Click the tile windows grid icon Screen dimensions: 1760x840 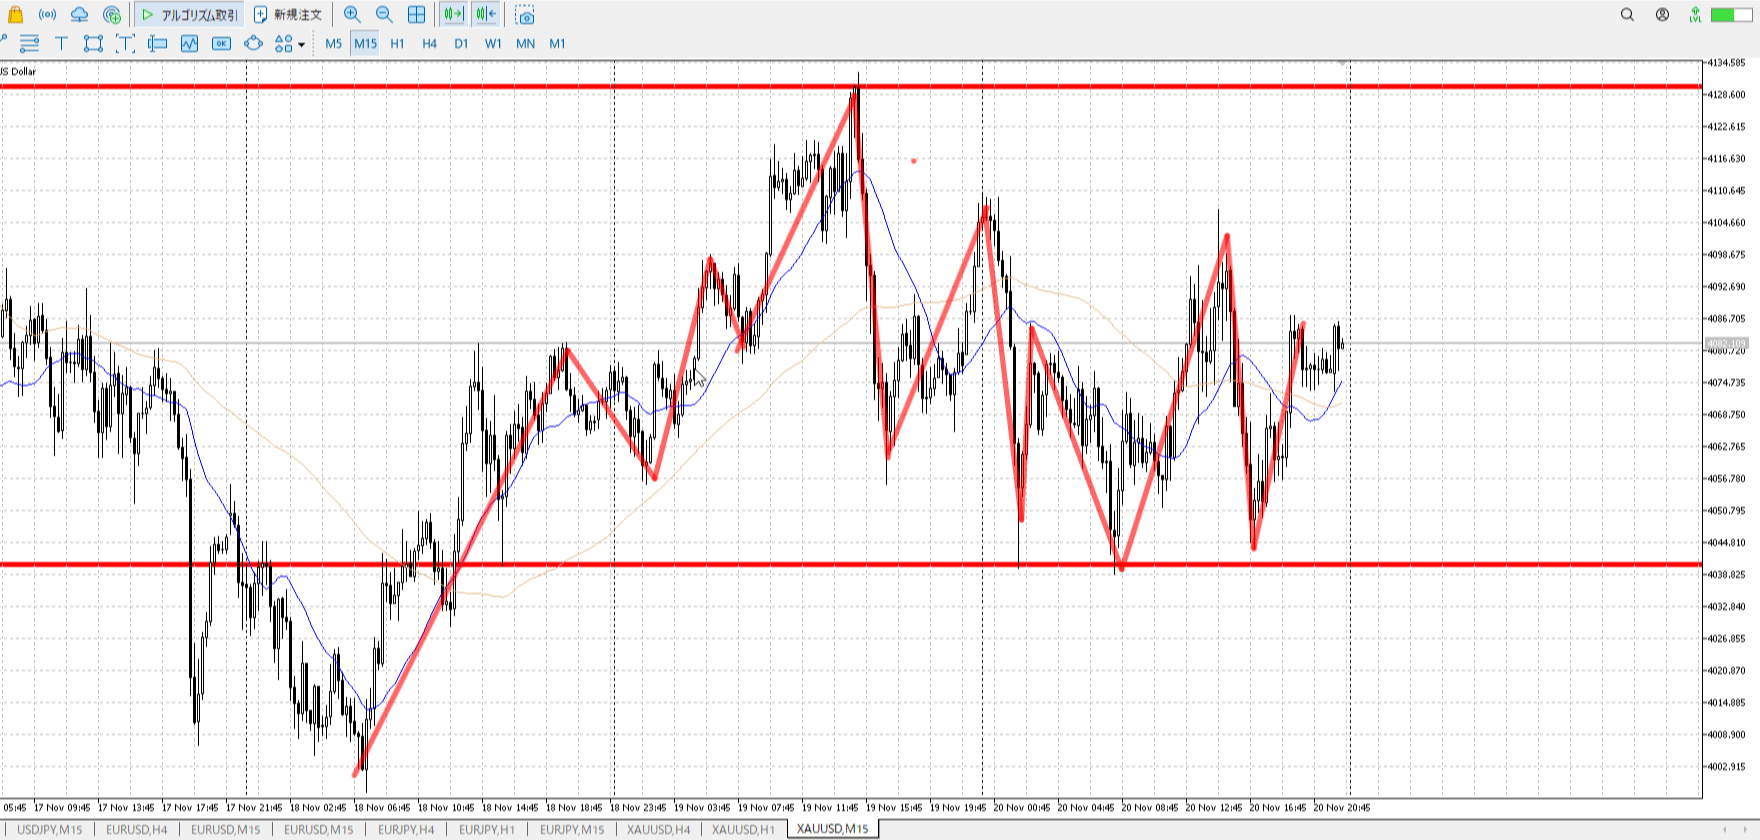[x=416, y=14]
